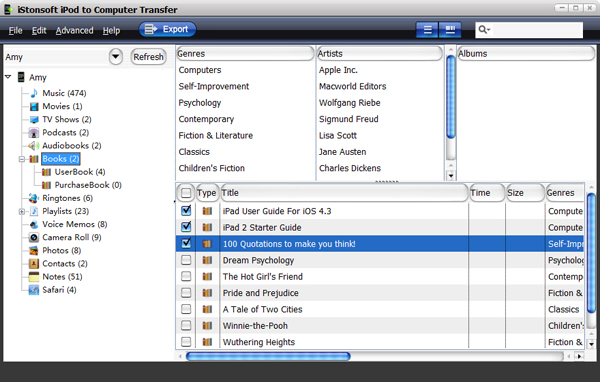The height and width of the screenshot is (382, 600).
Task: Click book type icon of Wuthering Heights
Action: click(x=207, y=342)
